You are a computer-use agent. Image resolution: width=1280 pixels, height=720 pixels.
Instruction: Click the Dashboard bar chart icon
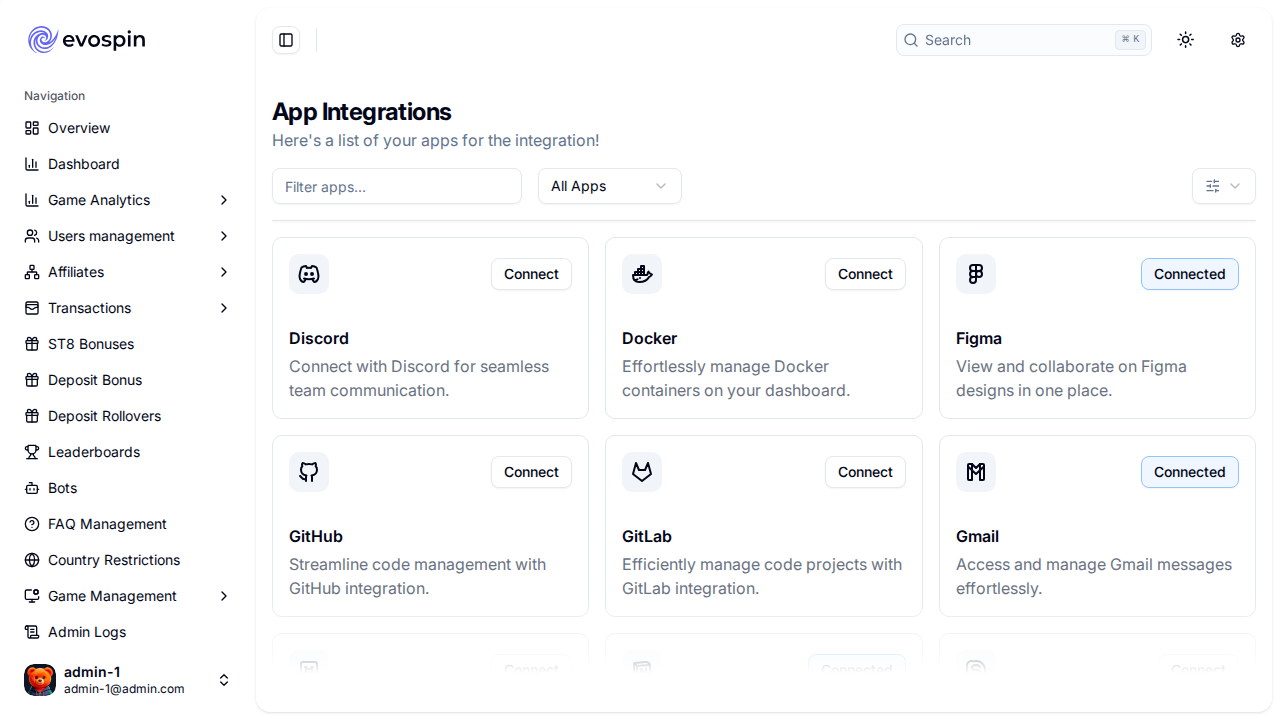pos(32,164)
